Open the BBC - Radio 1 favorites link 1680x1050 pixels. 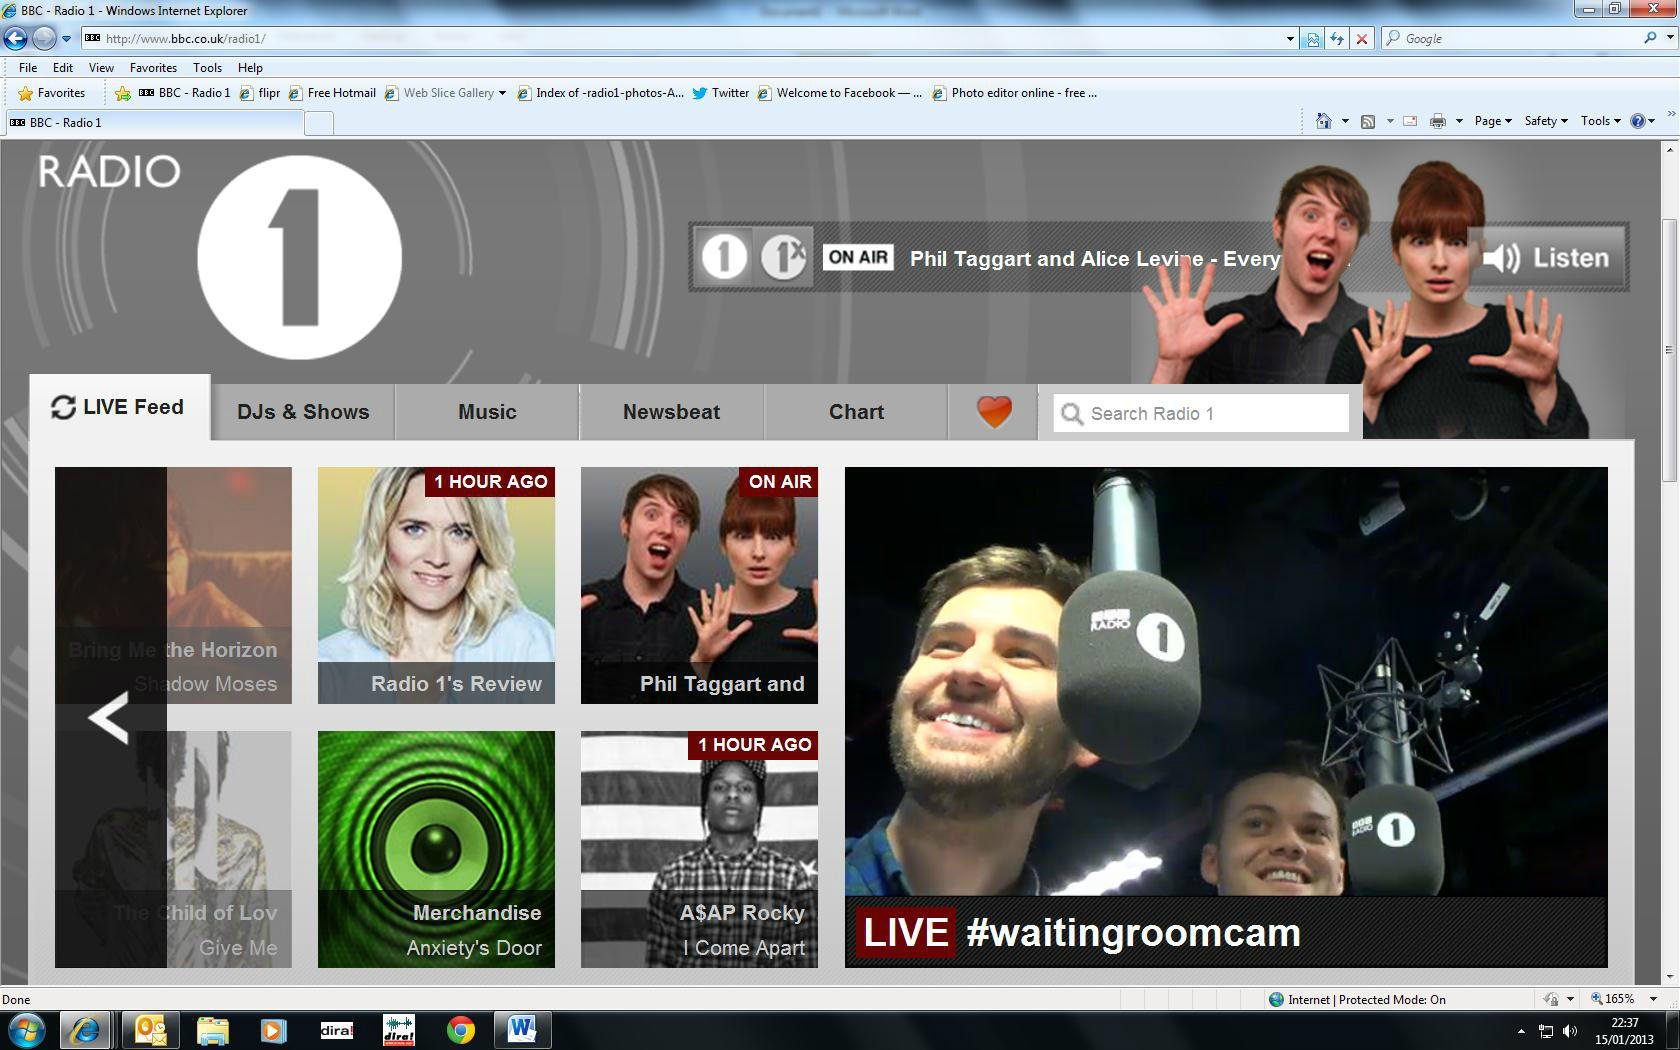point(184,93)
